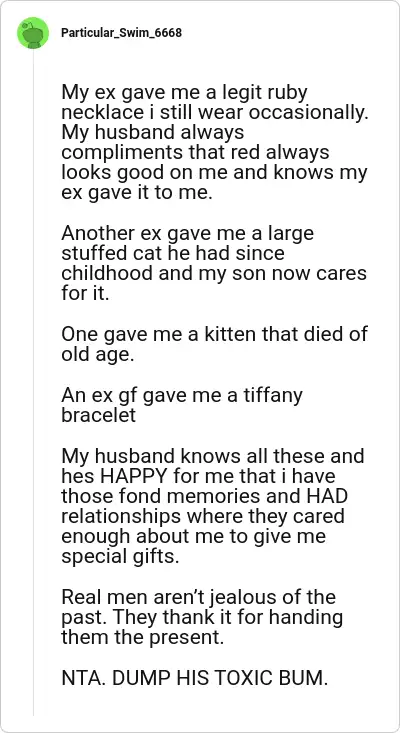
Task: Click the 'NTA. DUMP HIS TOXIC BUM.' line
Action: point(195,679)
